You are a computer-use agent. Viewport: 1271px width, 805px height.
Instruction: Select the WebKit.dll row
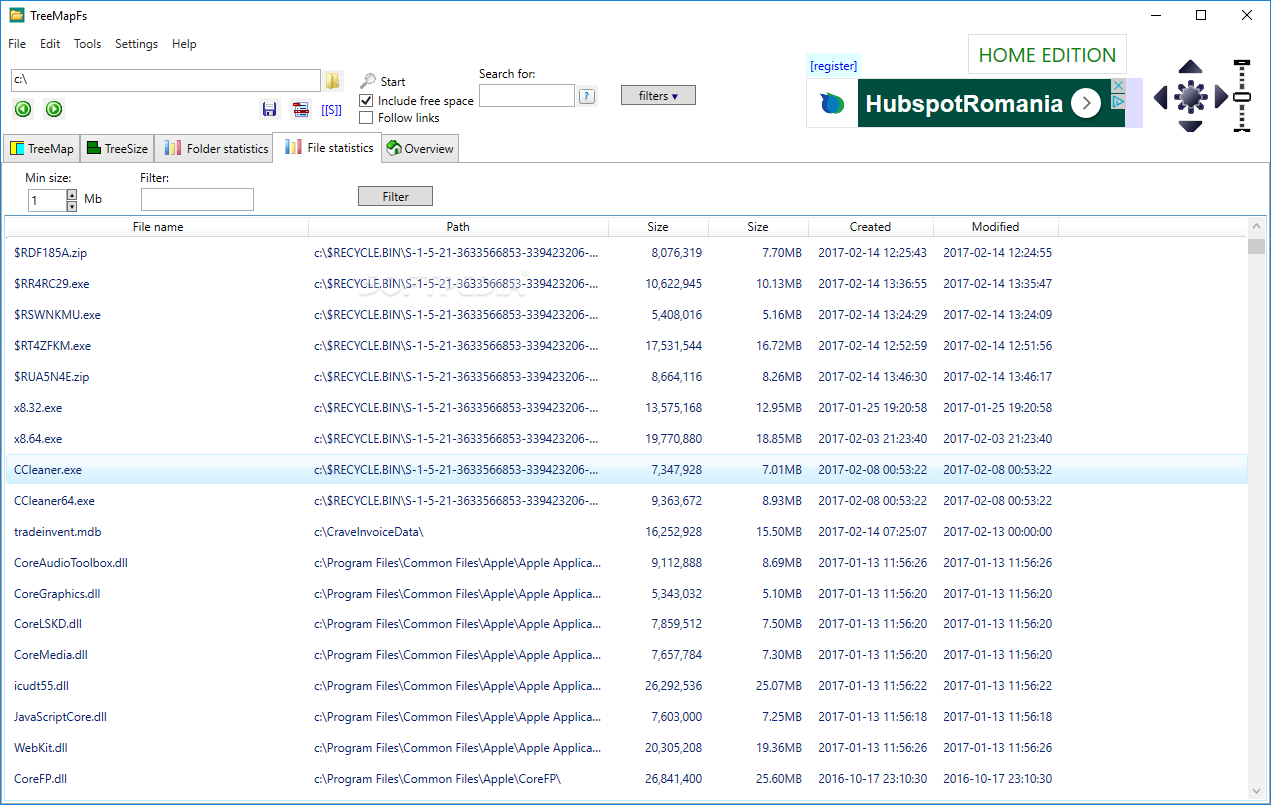click(x=626, y=748)
